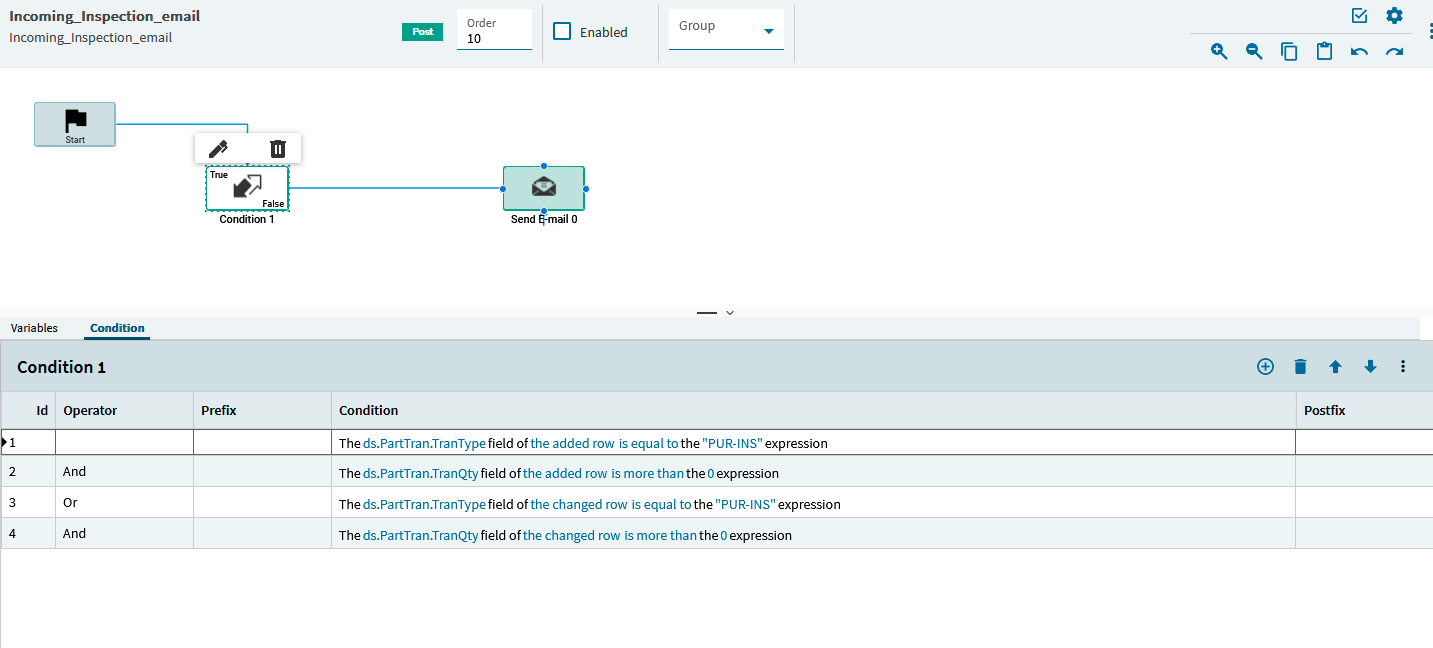The width and height of the screenshot is (1433, 648).
Task: Open Condition 1 overflow menu
Action: (1403, 367)
